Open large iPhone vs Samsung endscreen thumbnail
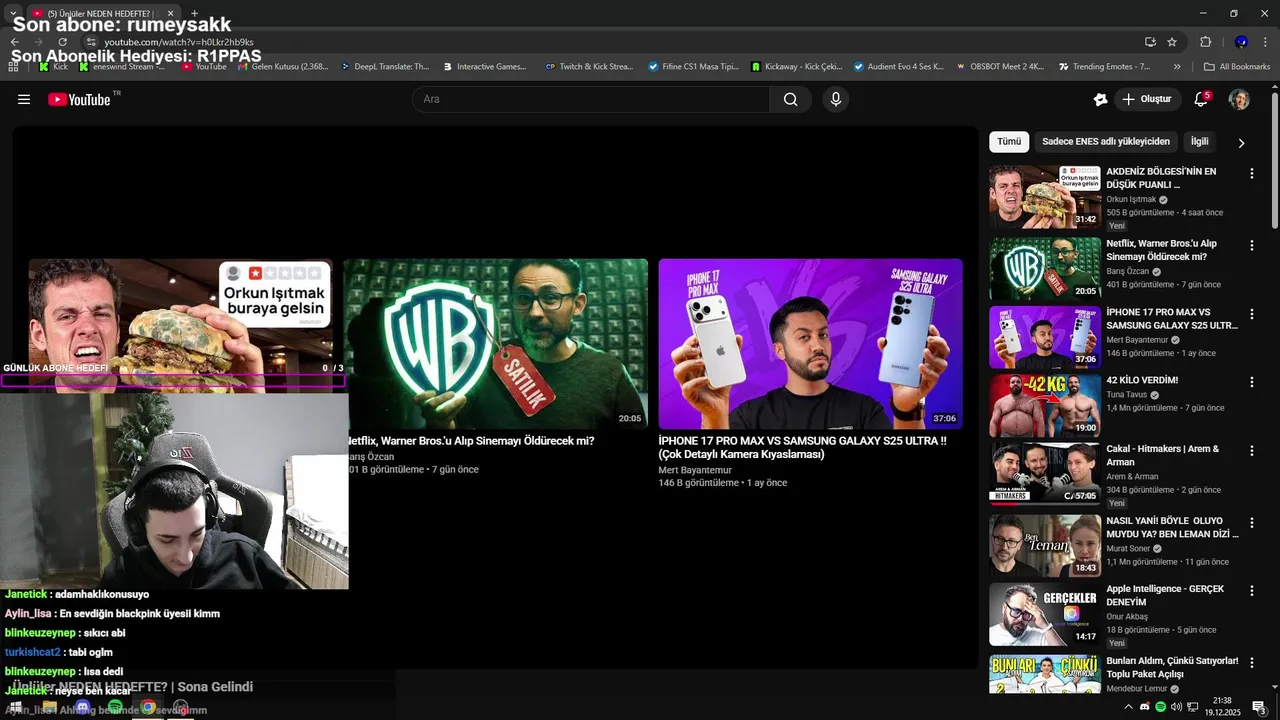This screenshot has width=1280, height=720. [811, 344]
